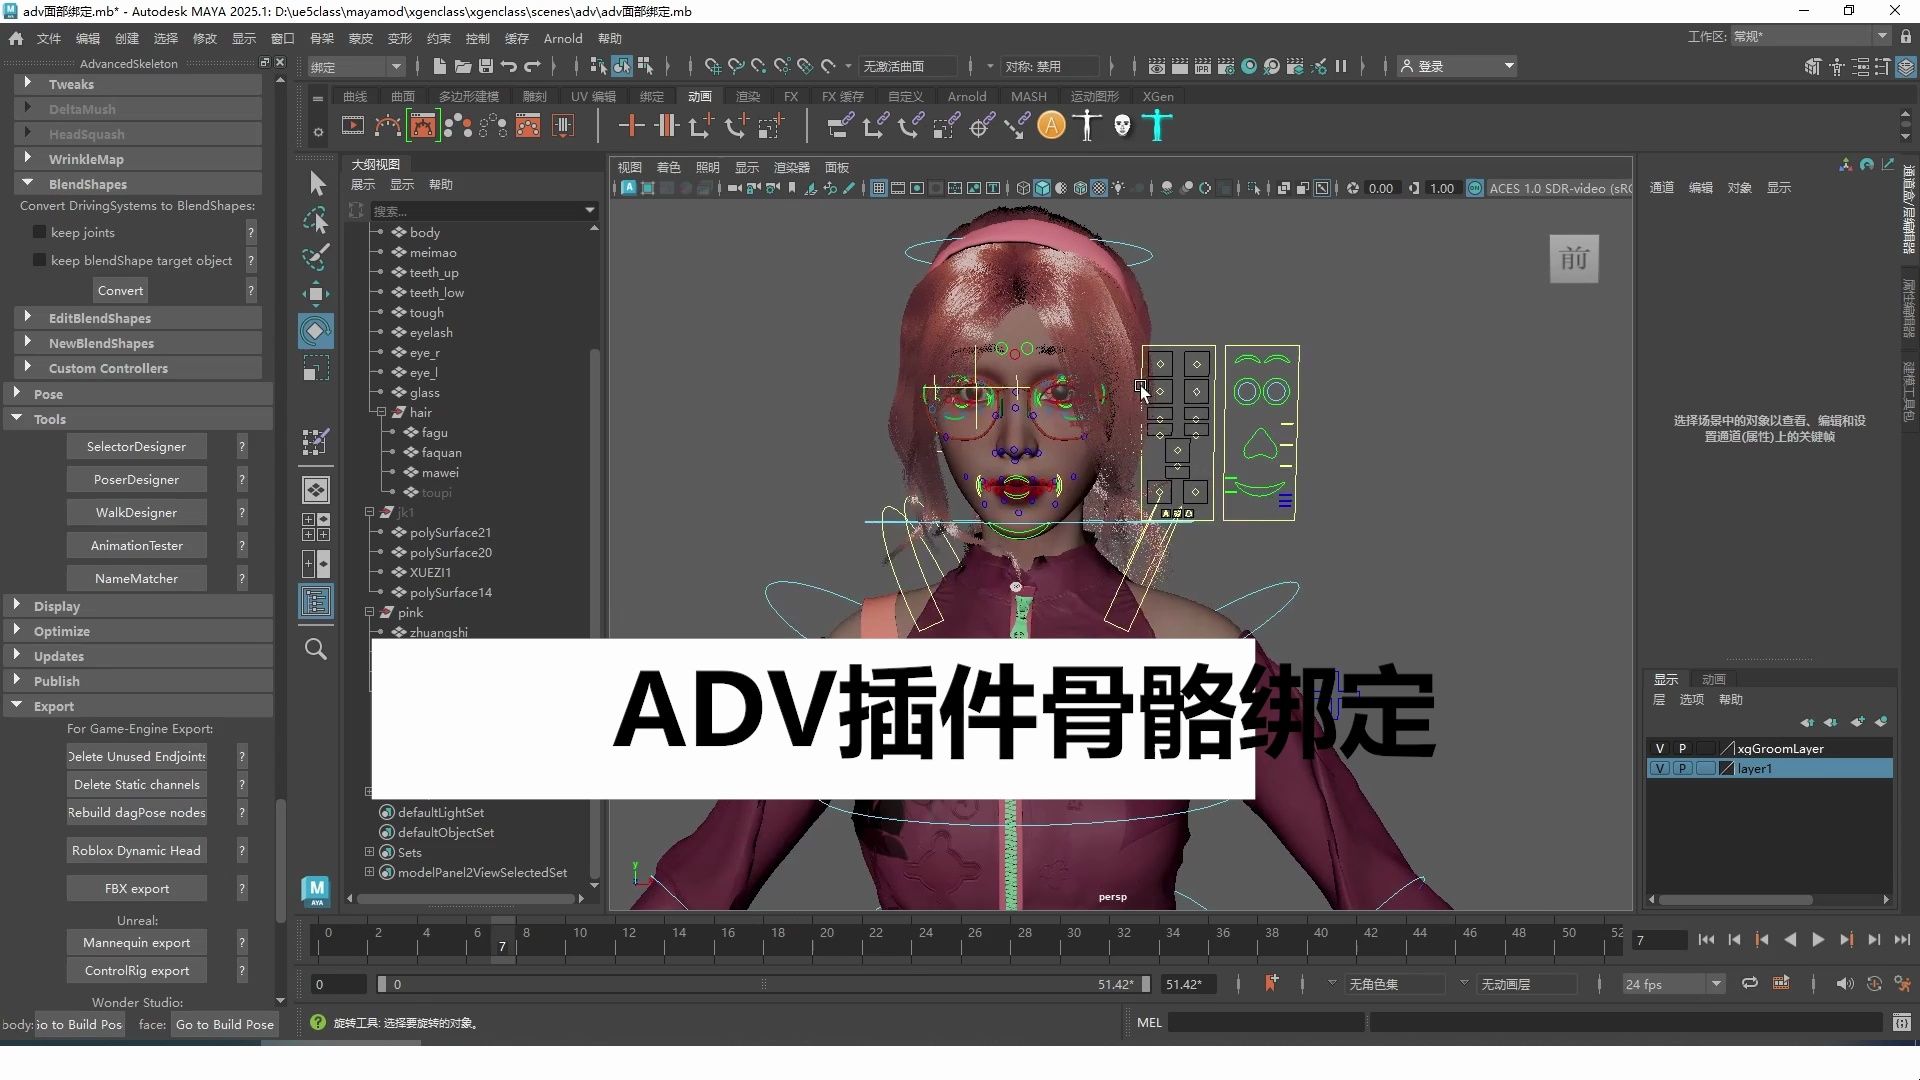This screenshot has height=1080, width=1920.
Task: Click the magnifier search icon
Action: click(316, 649)
